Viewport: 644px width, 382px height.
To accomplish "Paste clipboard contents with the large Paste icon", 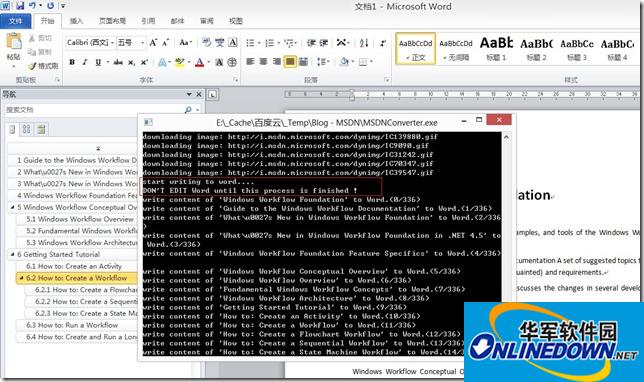I will pos(14,42).
